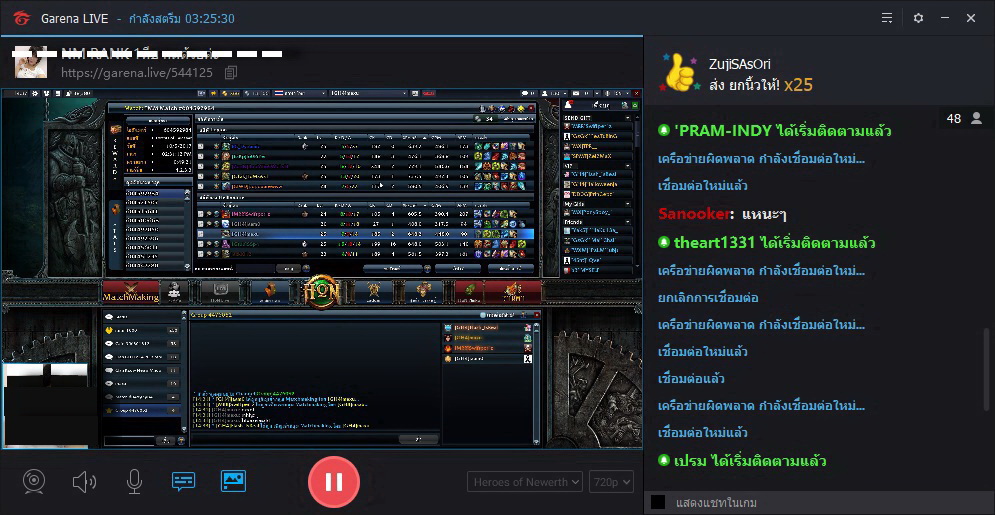The image size is (995, 515).
Task: Collapse the My Side section arrow
Action: coord(628,204)
